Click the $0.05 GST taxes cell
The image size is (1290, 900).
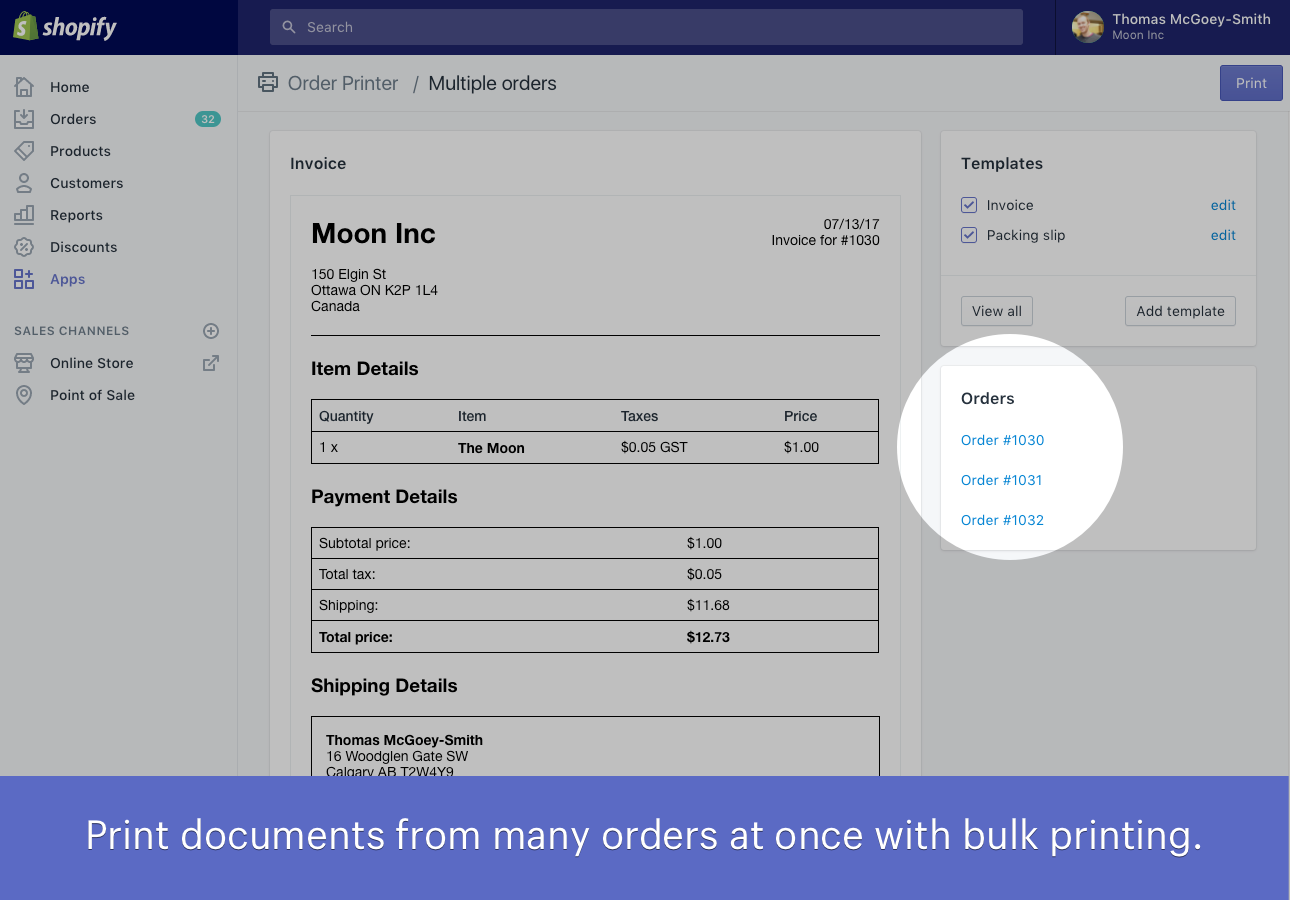pyautogui.click(x=654, y=447)
